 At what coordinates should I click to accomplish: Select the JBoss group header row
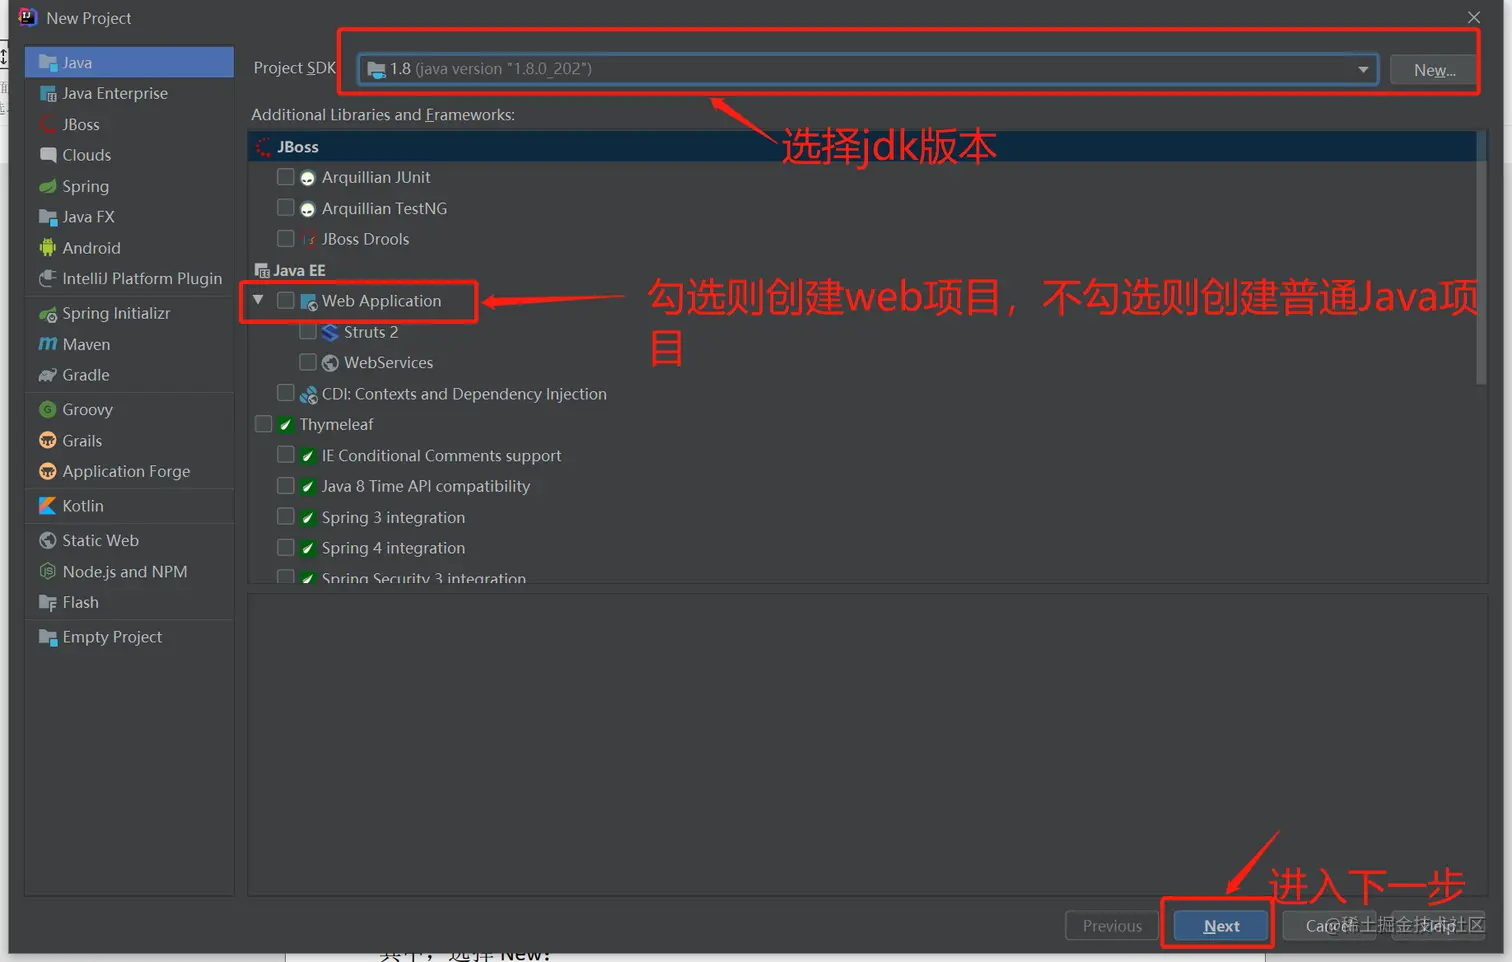[862, 146]
